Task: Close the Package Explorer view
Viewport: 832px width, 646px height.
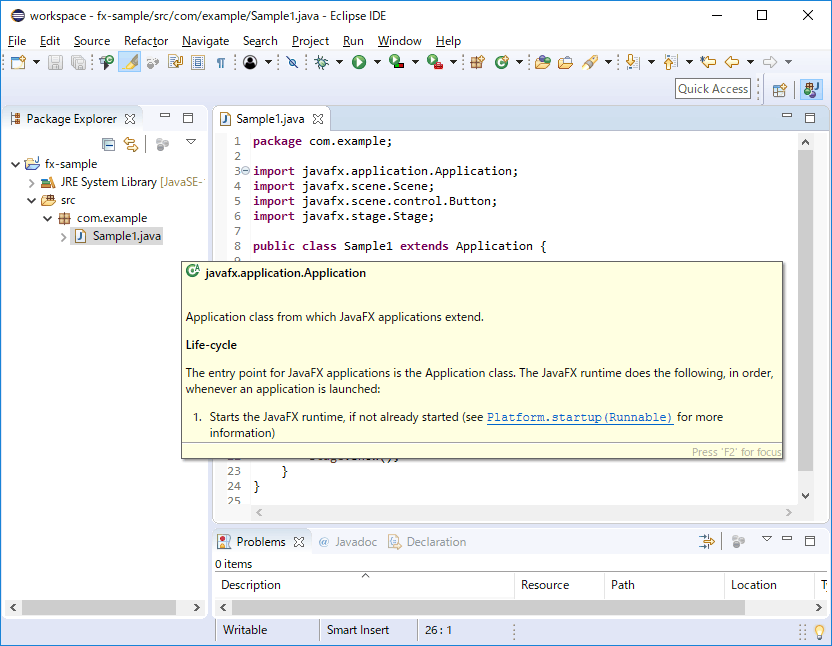Action: click(x=130, y=119)
